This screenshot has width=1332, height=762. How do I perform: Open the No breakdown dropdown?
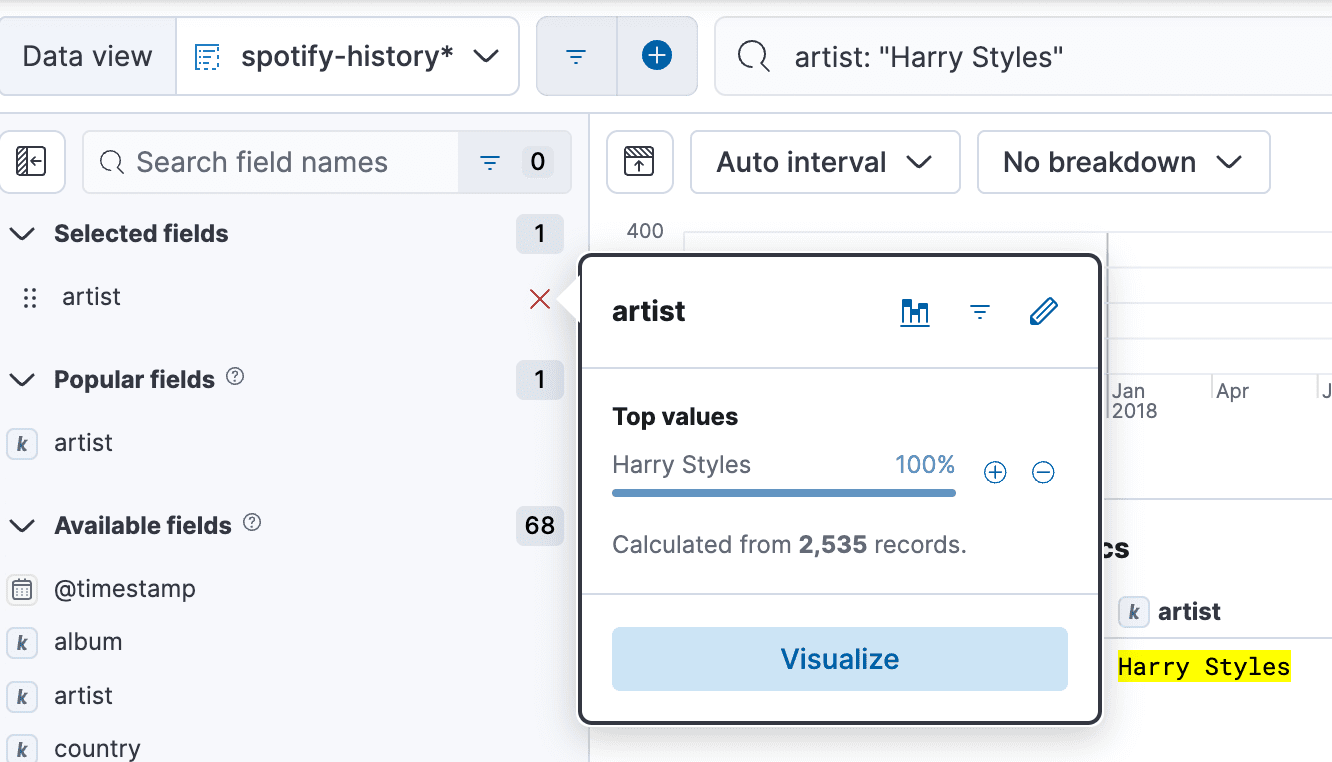1122,162
